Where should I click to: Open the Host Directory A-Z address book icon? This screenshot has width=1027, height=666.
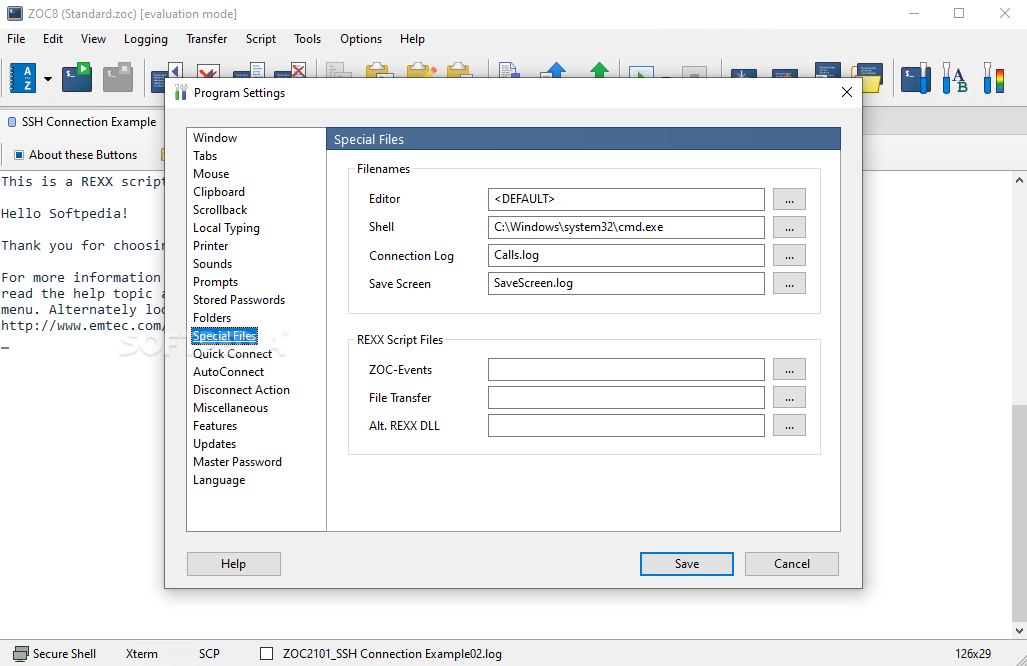point(23,78)
